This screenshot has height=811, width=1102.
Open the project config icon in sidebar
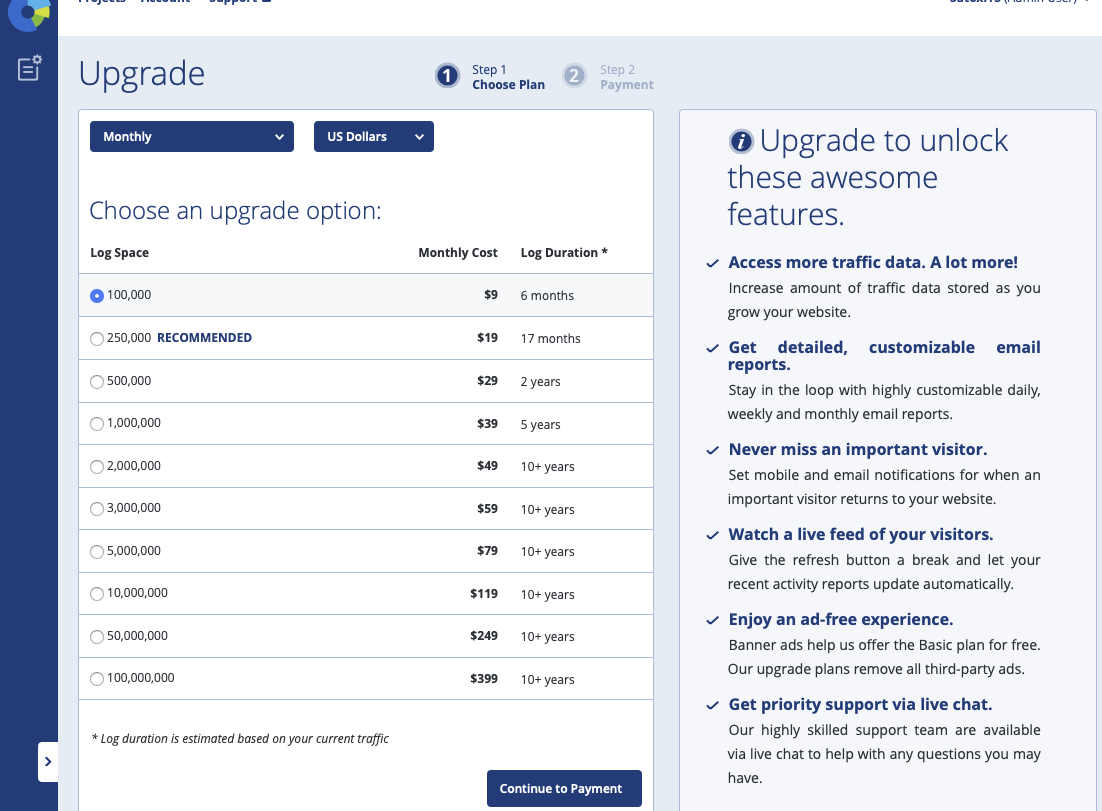point(29,68)
